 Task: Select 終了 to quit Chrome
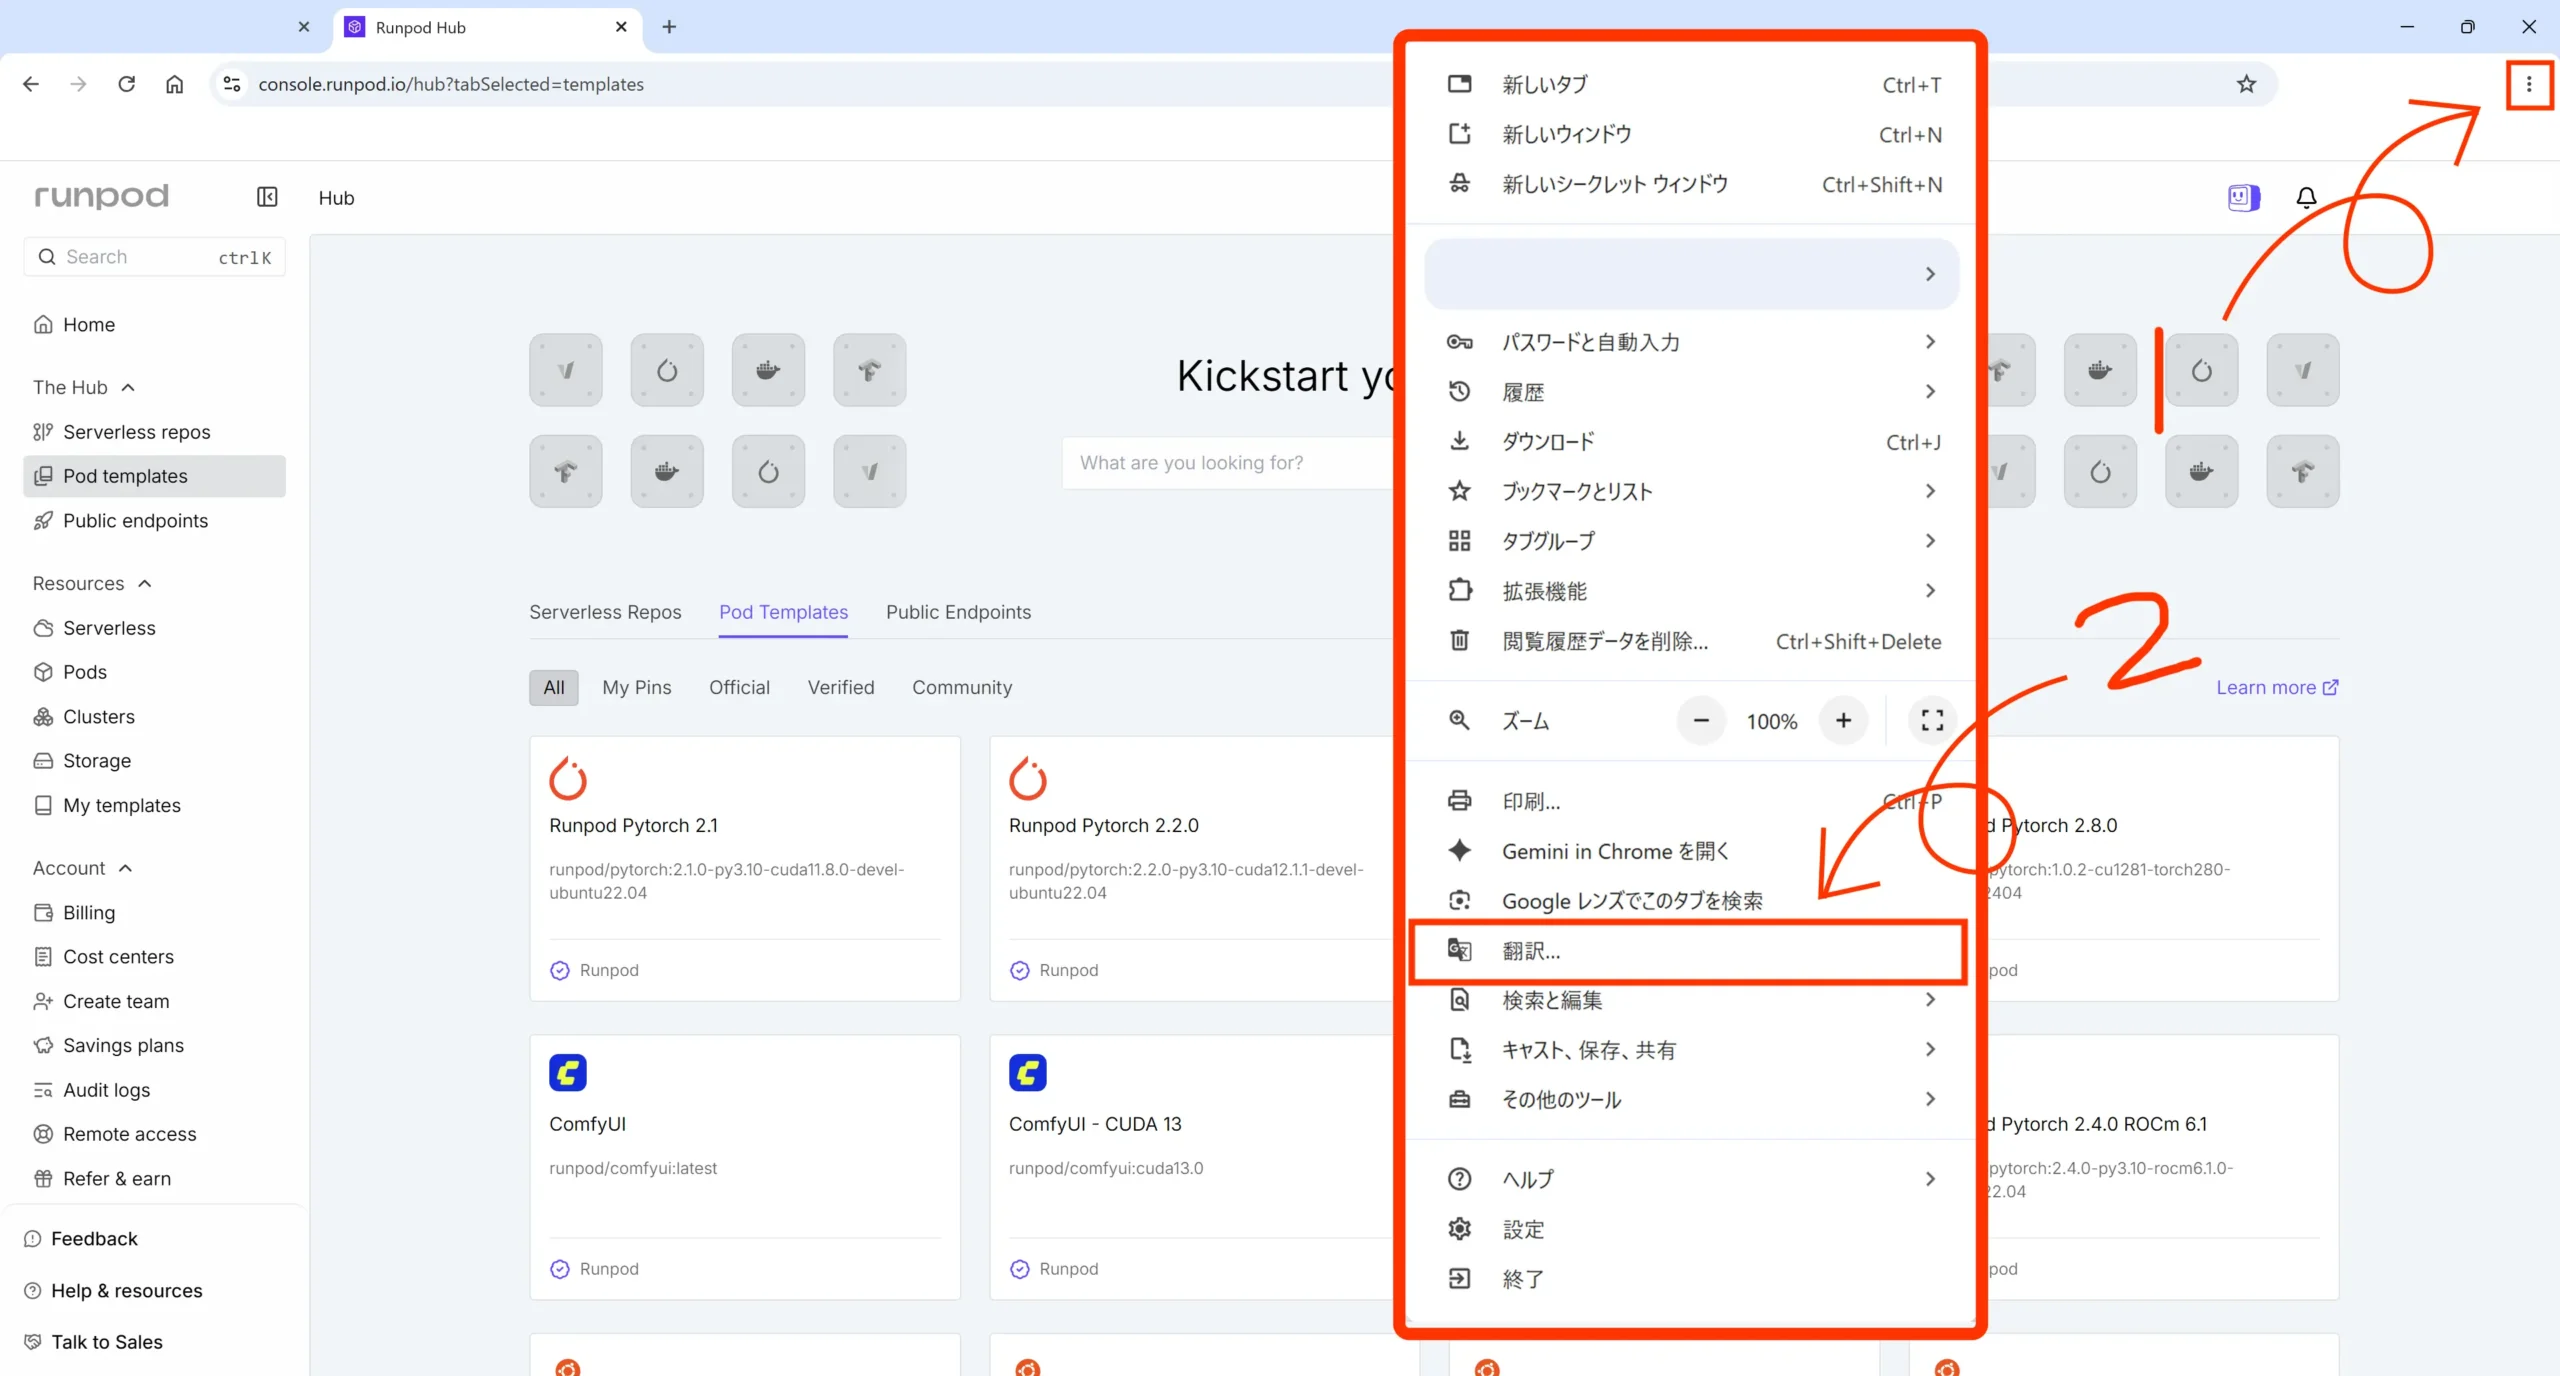tap(1692, 1279)
